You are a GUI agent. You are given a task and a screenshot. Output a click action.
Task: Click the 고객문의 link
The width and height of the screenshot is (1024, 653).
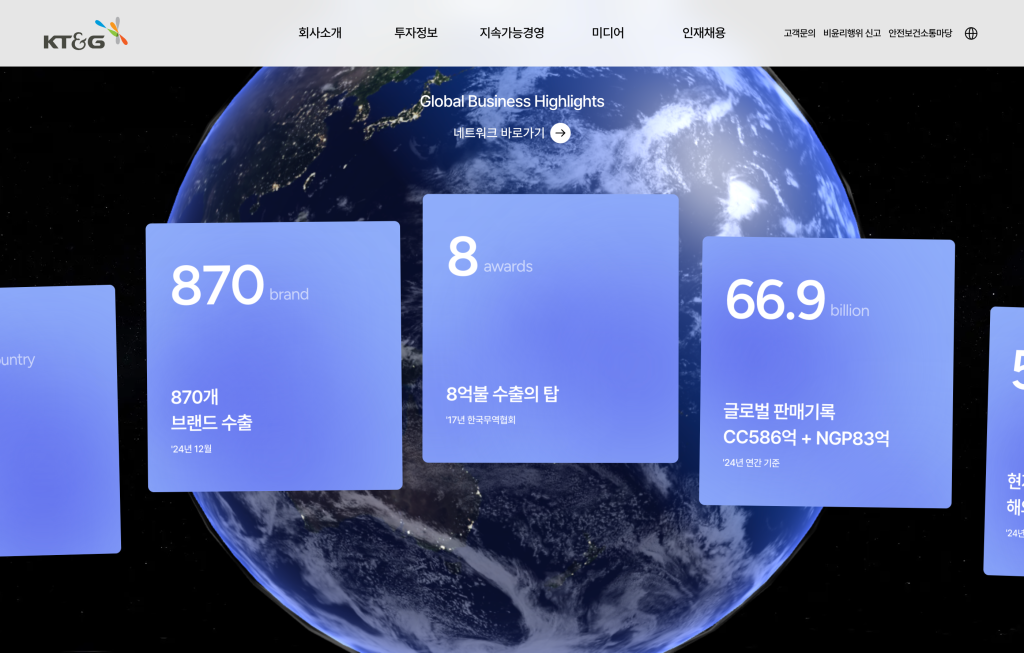pyautogui.click(x=799, y=34)
